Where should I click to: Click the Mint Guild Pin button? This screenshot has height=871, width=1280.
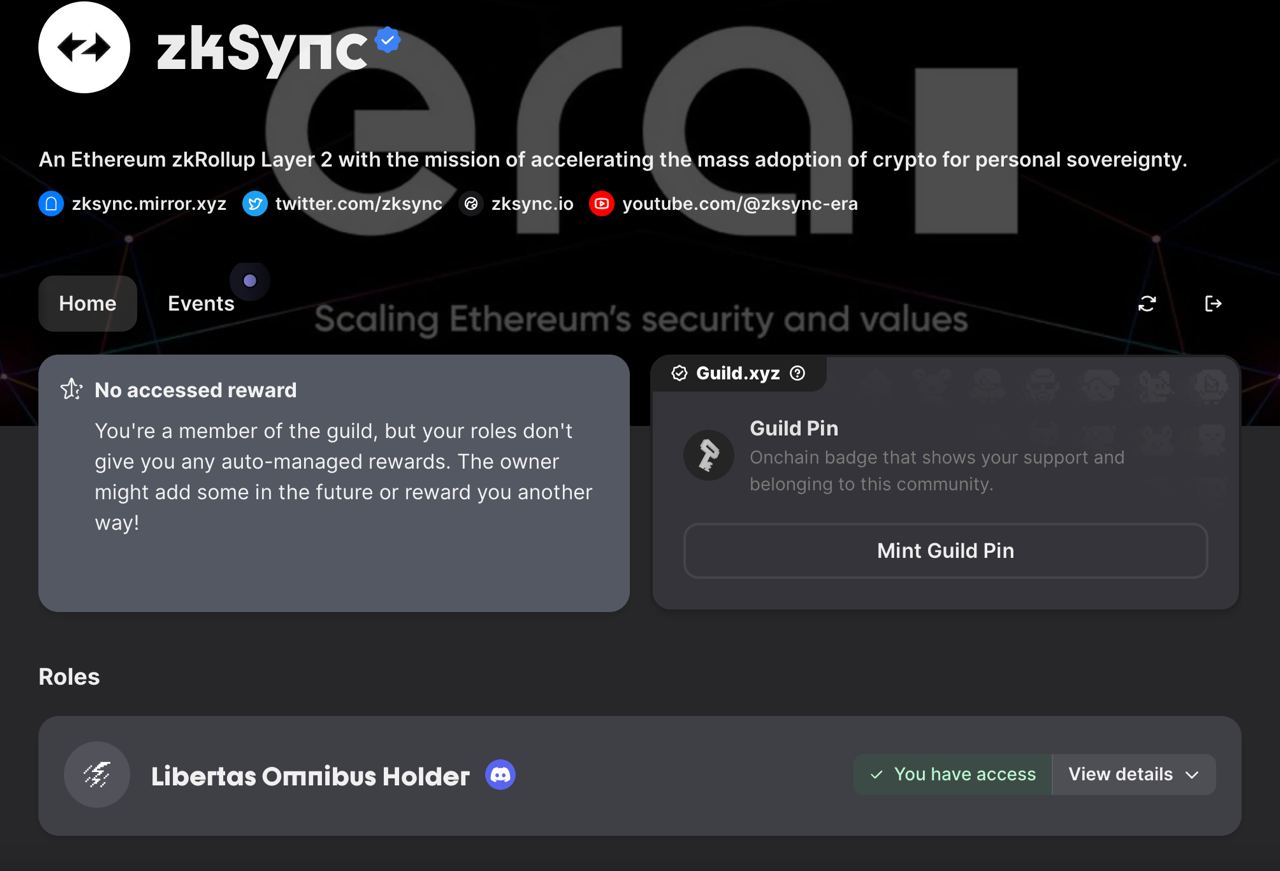946,550
